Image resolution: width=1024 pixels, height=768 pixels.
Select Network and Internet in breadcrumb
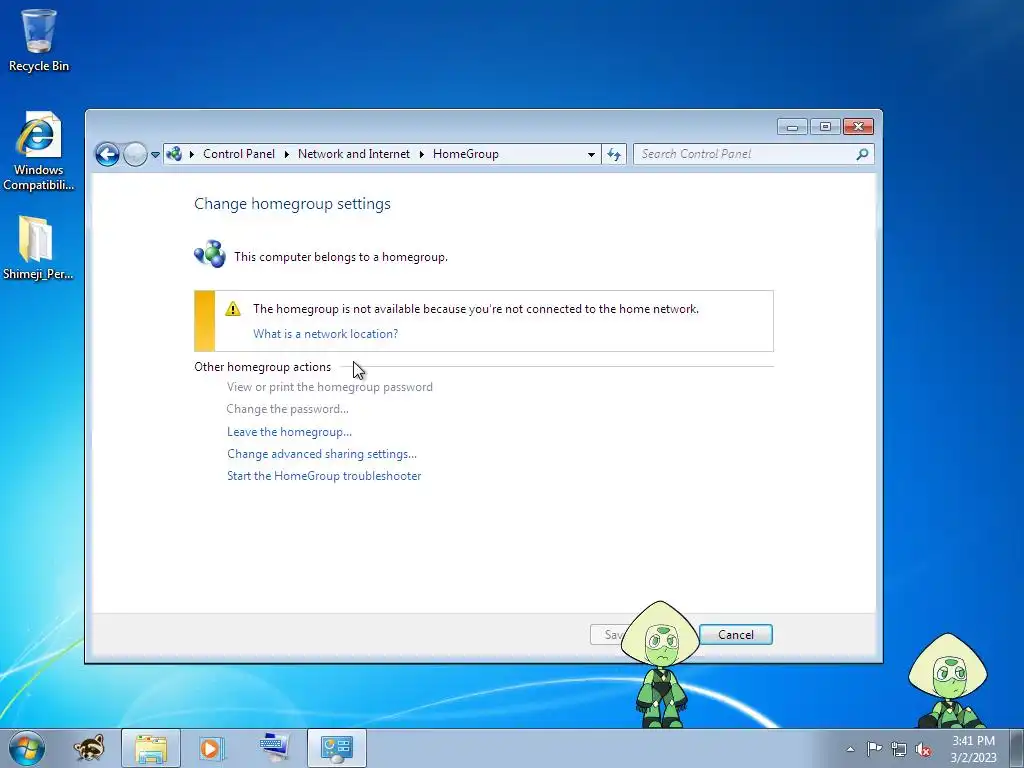click(354, 154)
